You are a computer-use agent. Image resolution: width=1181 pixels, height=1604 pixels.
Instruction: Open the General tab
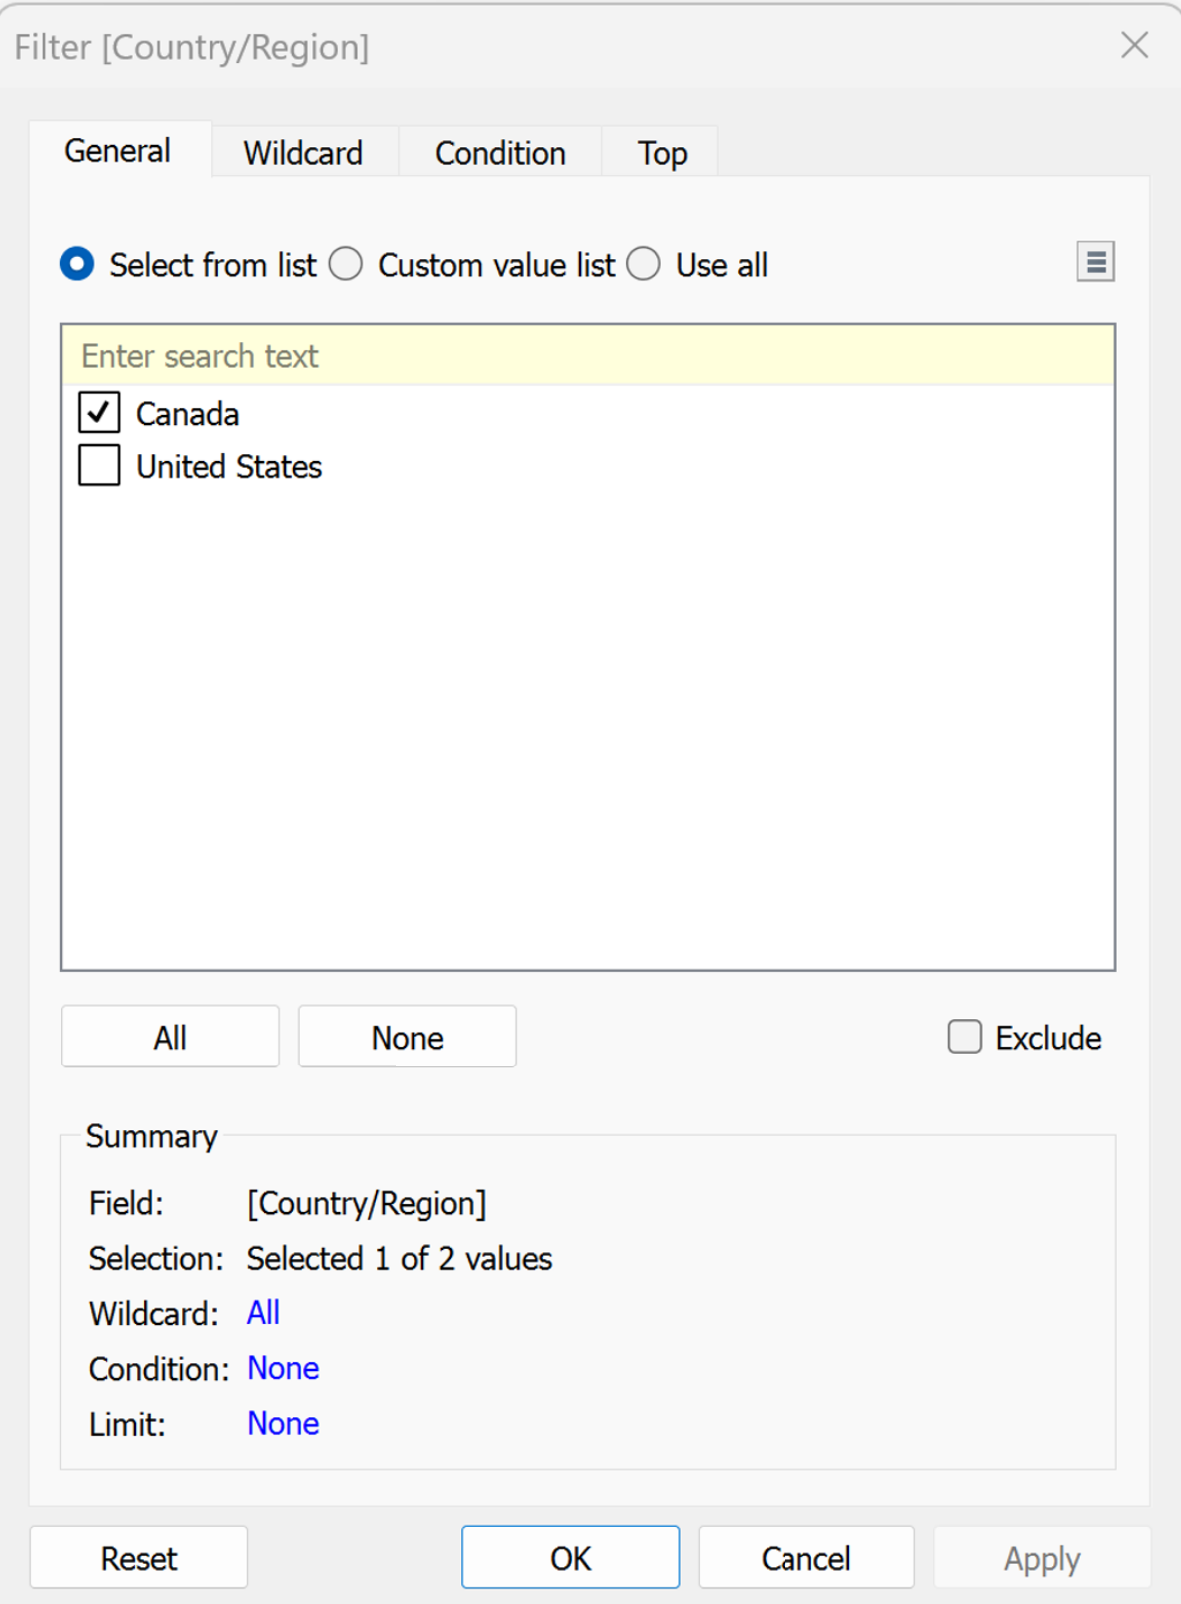coord(118,151)
